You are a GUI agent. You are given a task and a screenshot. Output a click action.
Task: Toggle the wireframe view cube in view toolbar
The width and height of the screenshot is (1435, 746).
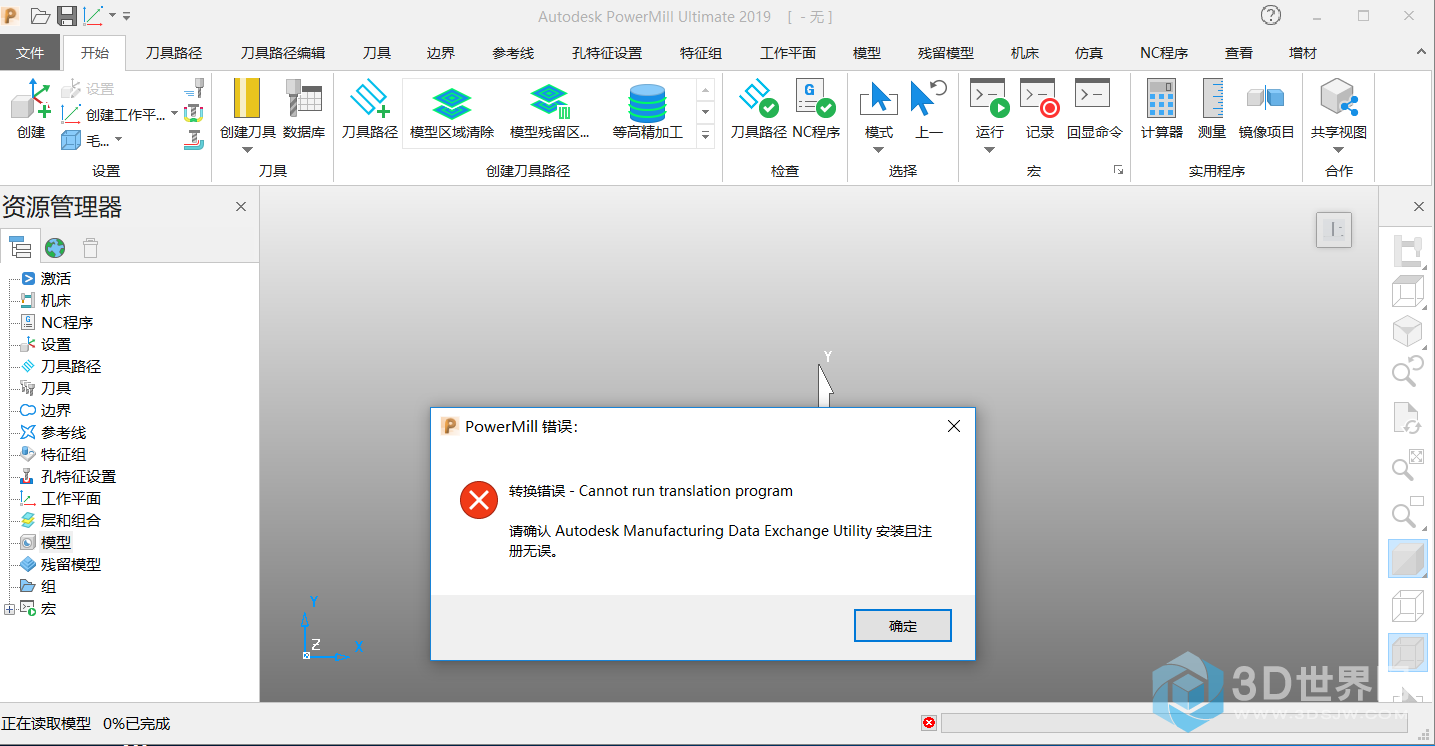1407,606
